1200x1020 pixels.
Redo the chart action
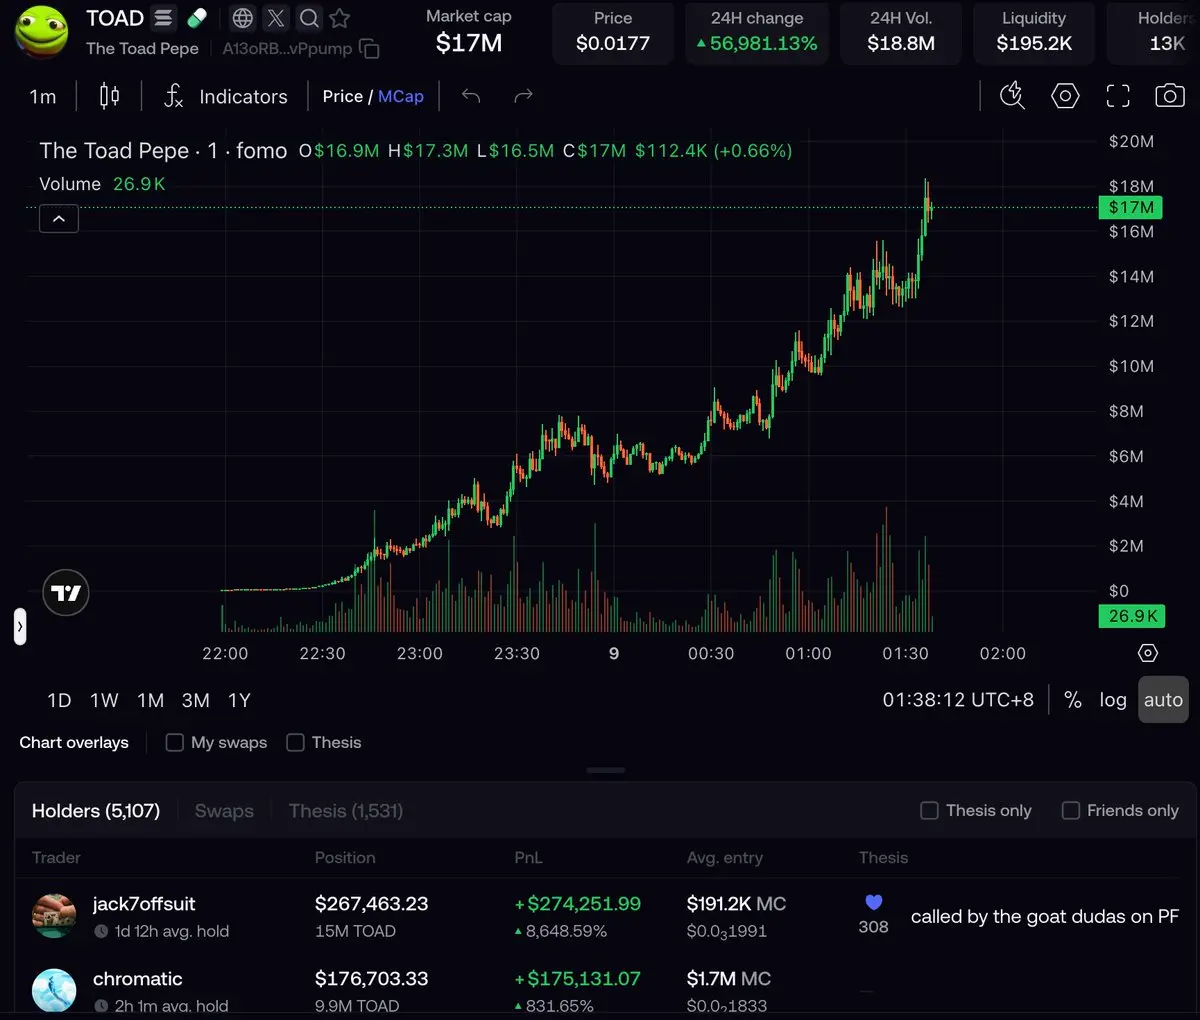[523, 96]
